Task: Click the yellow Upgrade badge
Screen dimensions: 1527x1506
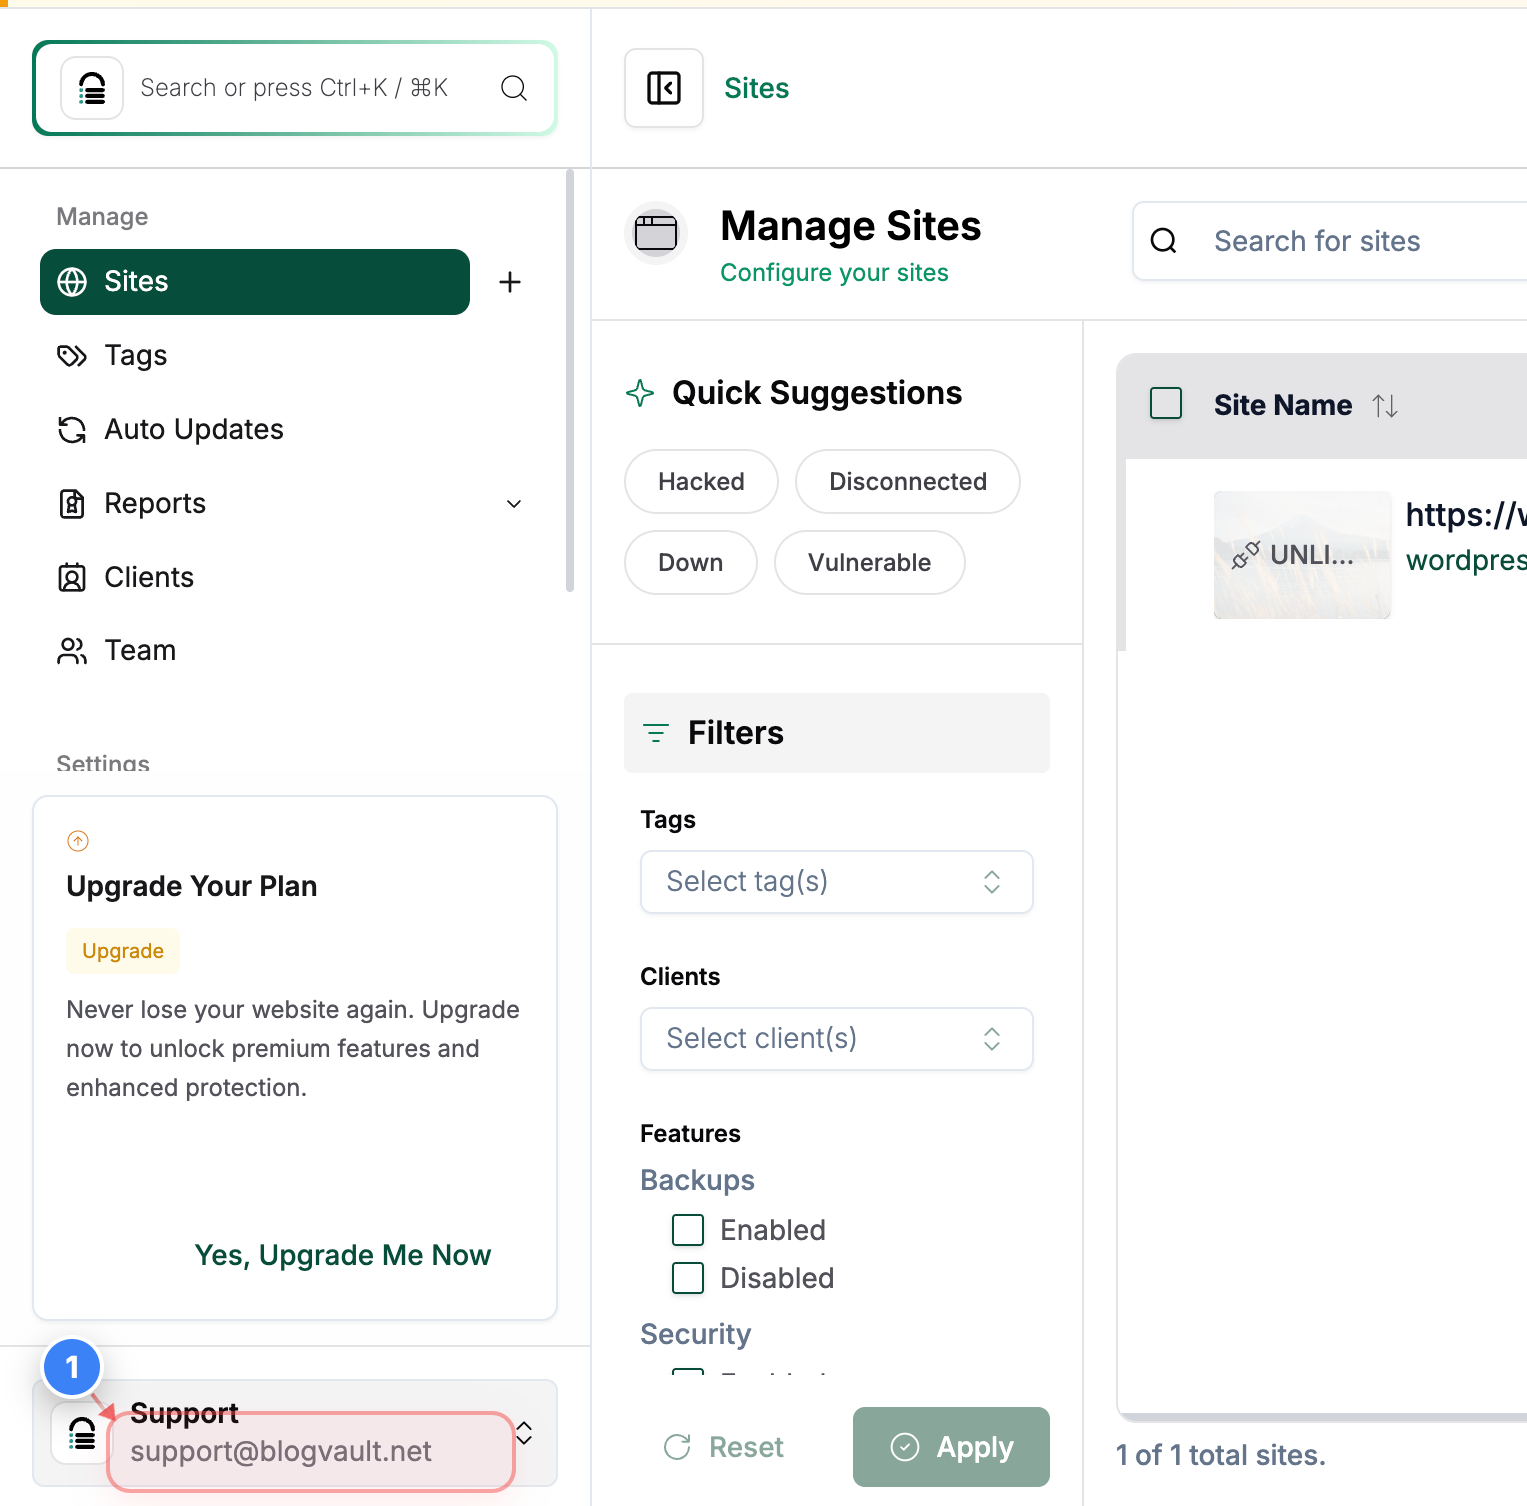Action: click(x=123, y=951)
